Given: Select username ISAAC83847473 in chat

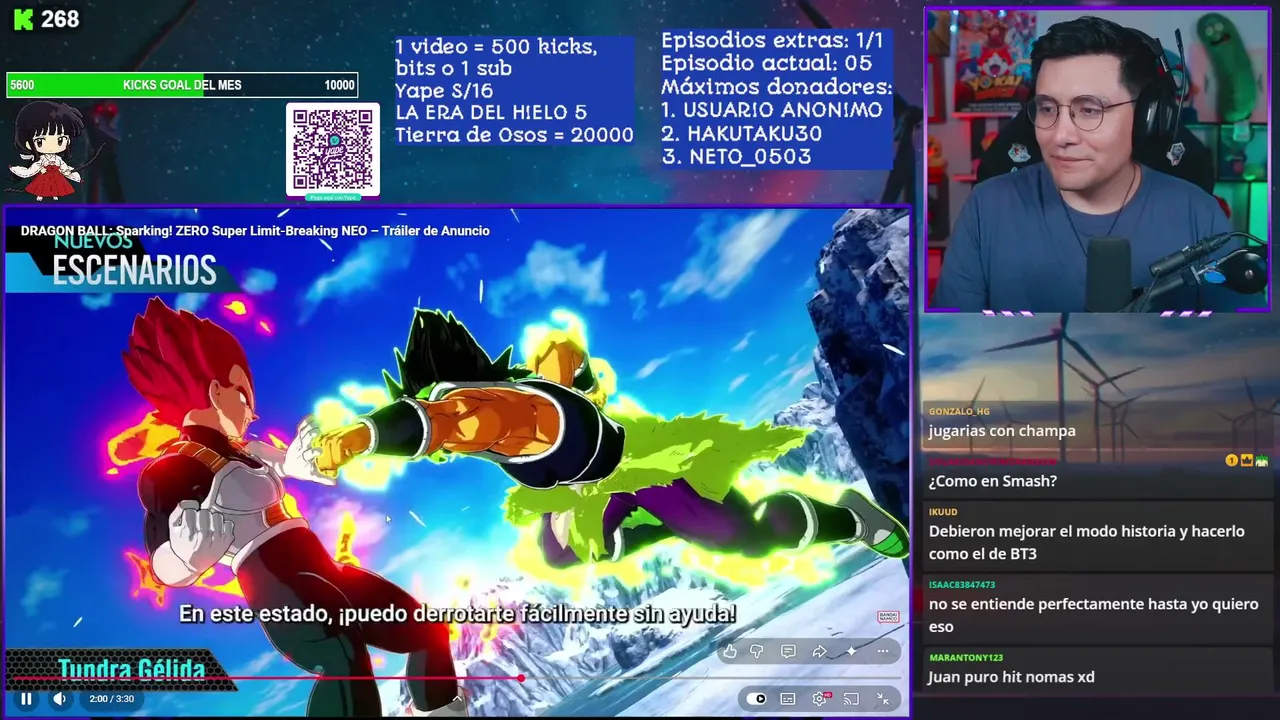Looking at the screenshot, I should (x=962, y=585).
